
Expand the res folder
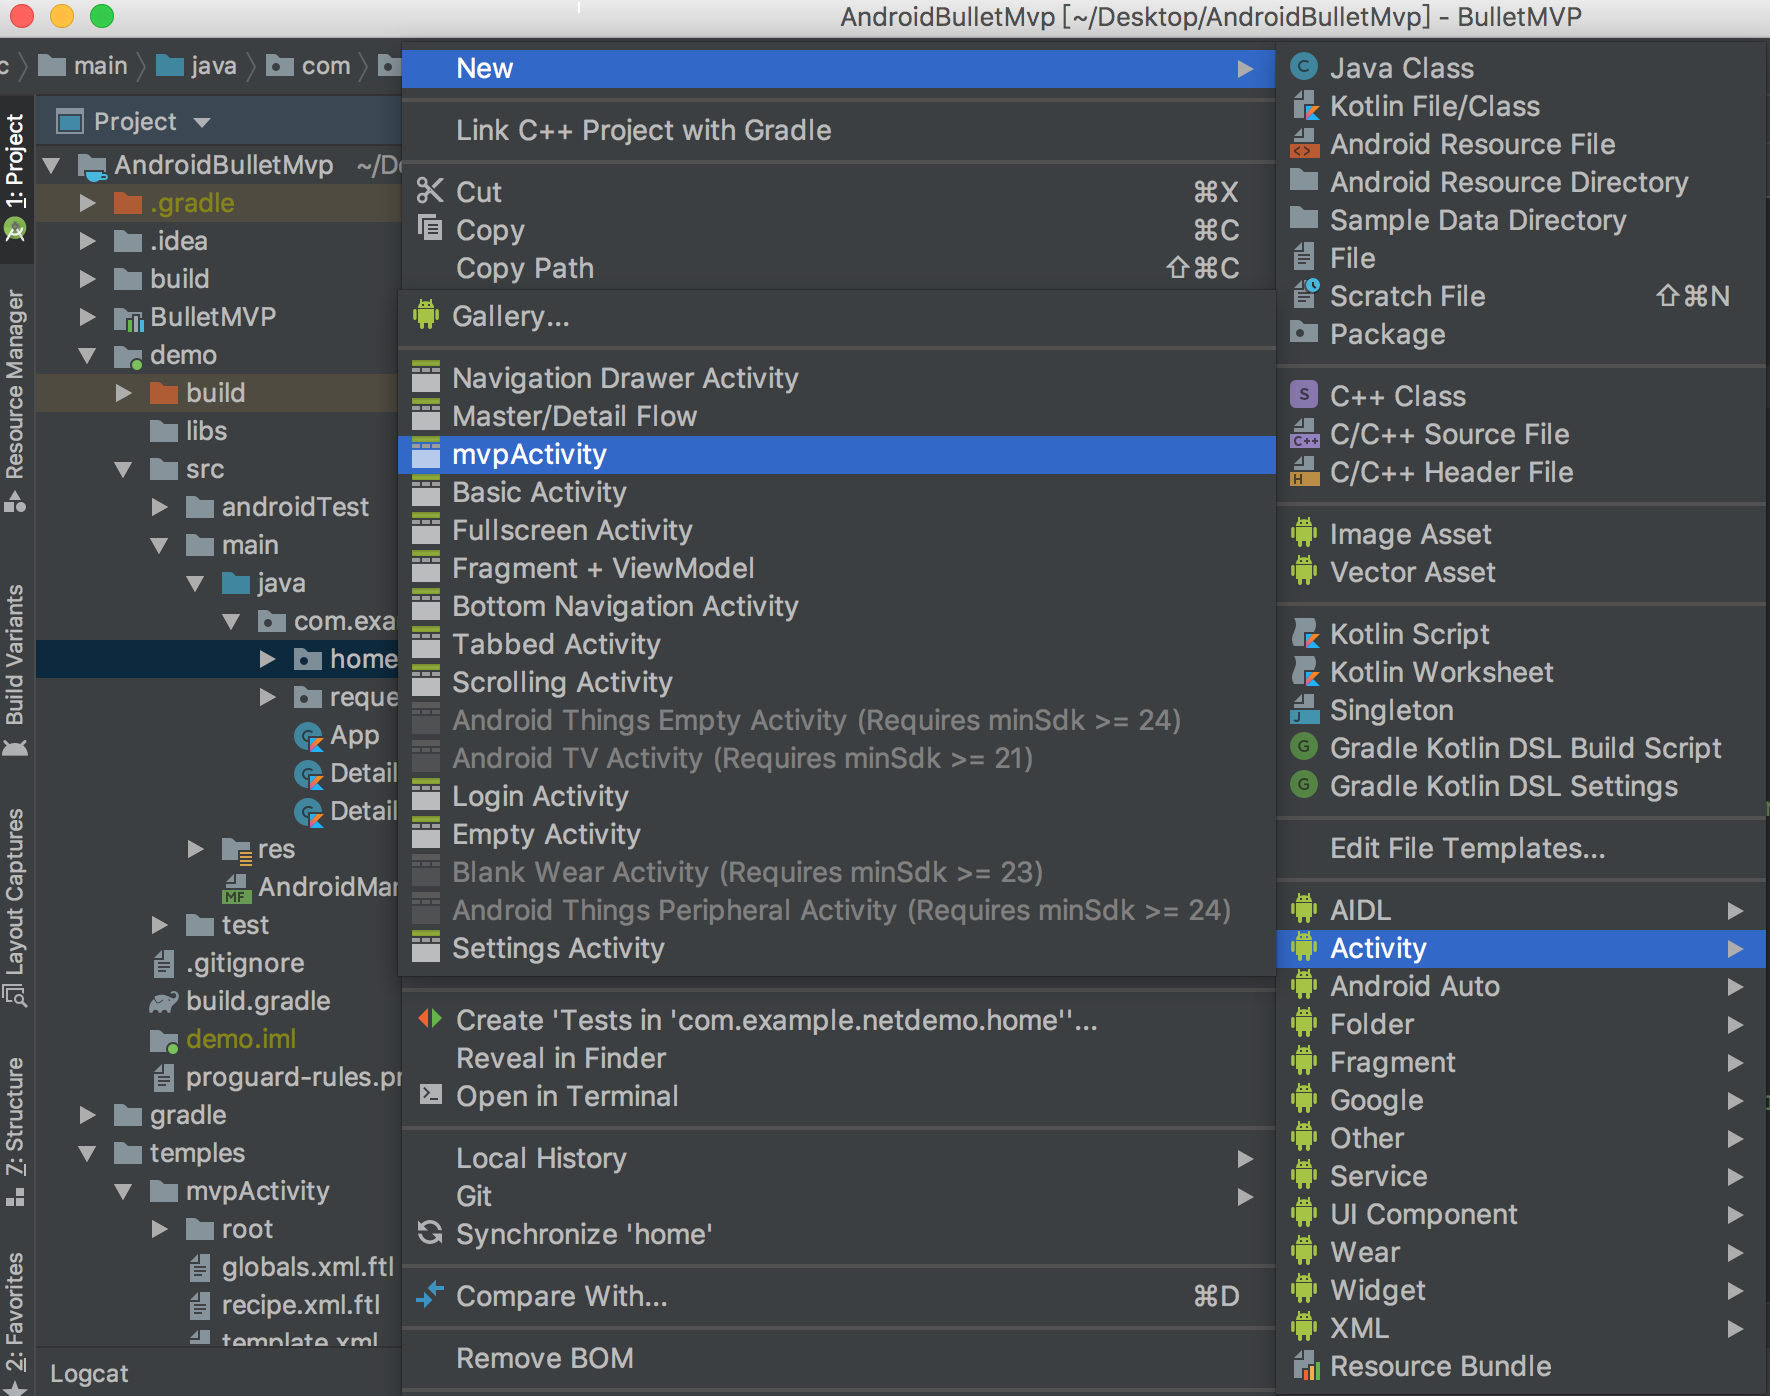tap(196, 849)
